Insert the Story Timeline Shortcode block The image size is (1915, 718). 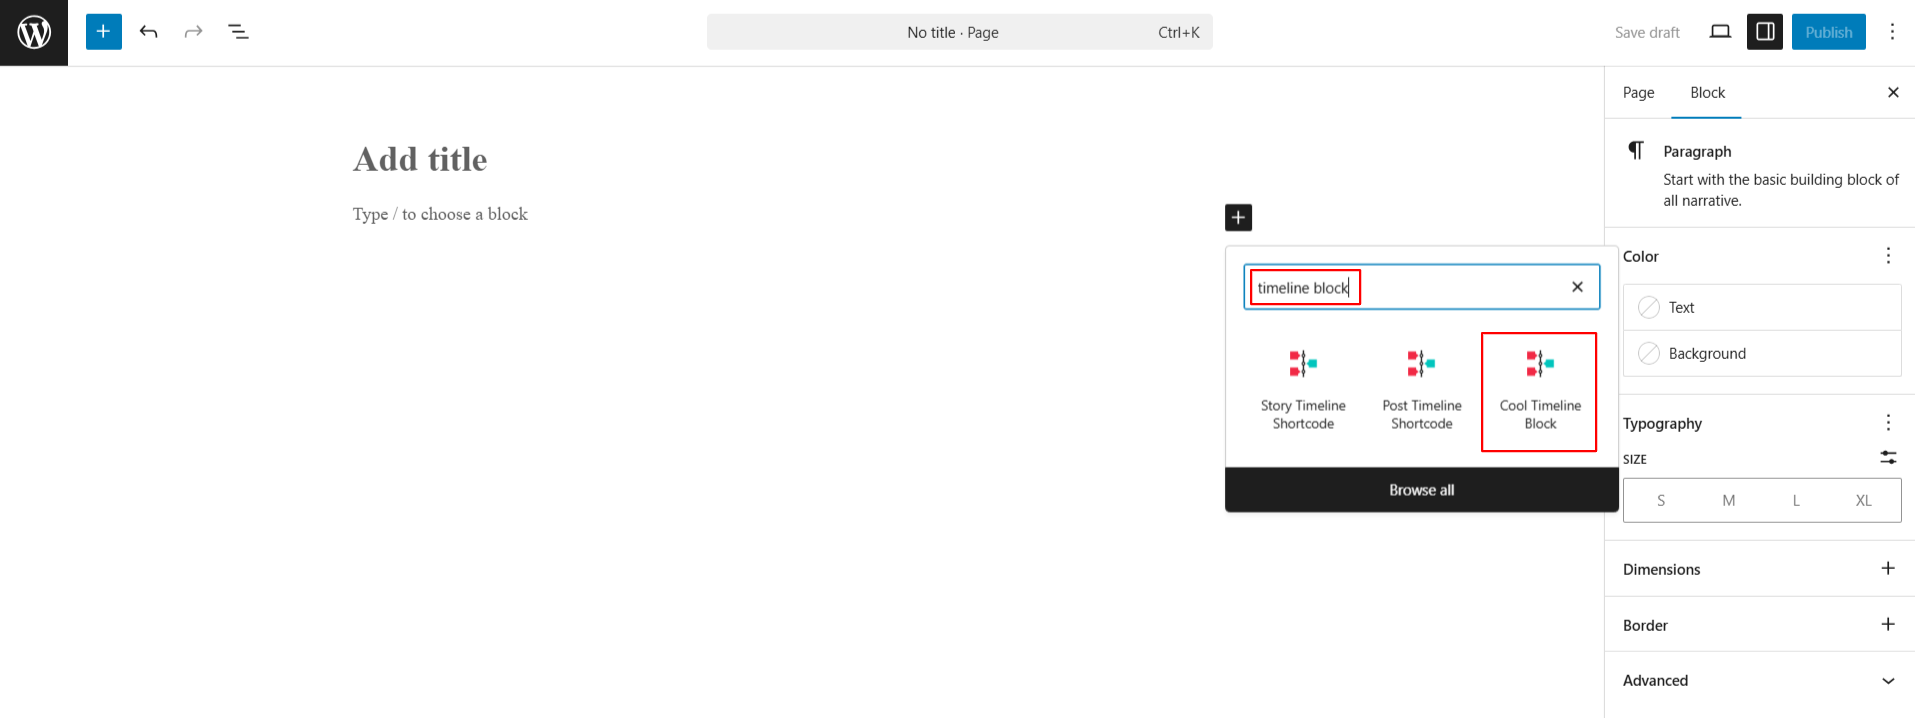coord(1303,391)
